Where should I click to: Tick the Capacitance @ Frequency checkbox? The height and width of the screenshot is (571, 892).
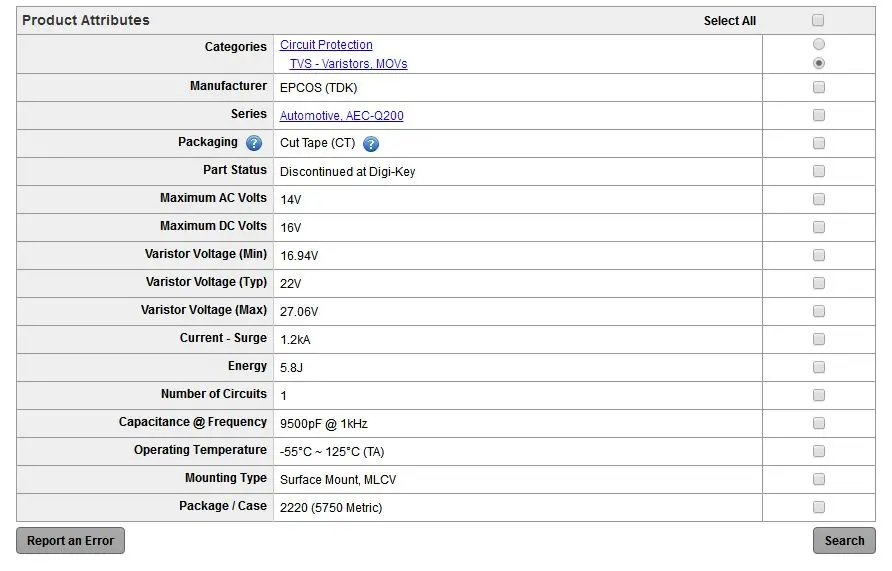[x=819, y=423]
